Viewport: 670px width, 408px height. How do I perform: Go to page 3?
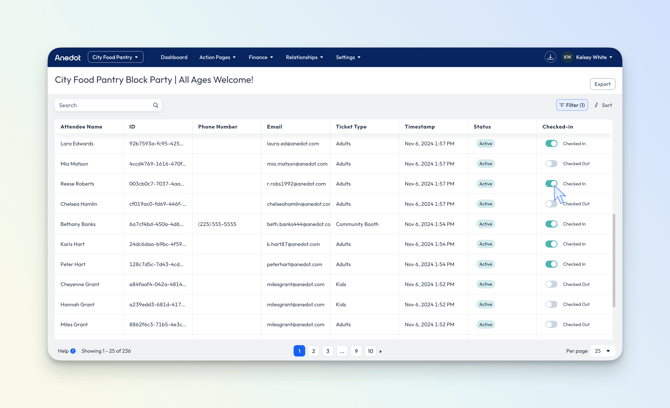(327, 351)
